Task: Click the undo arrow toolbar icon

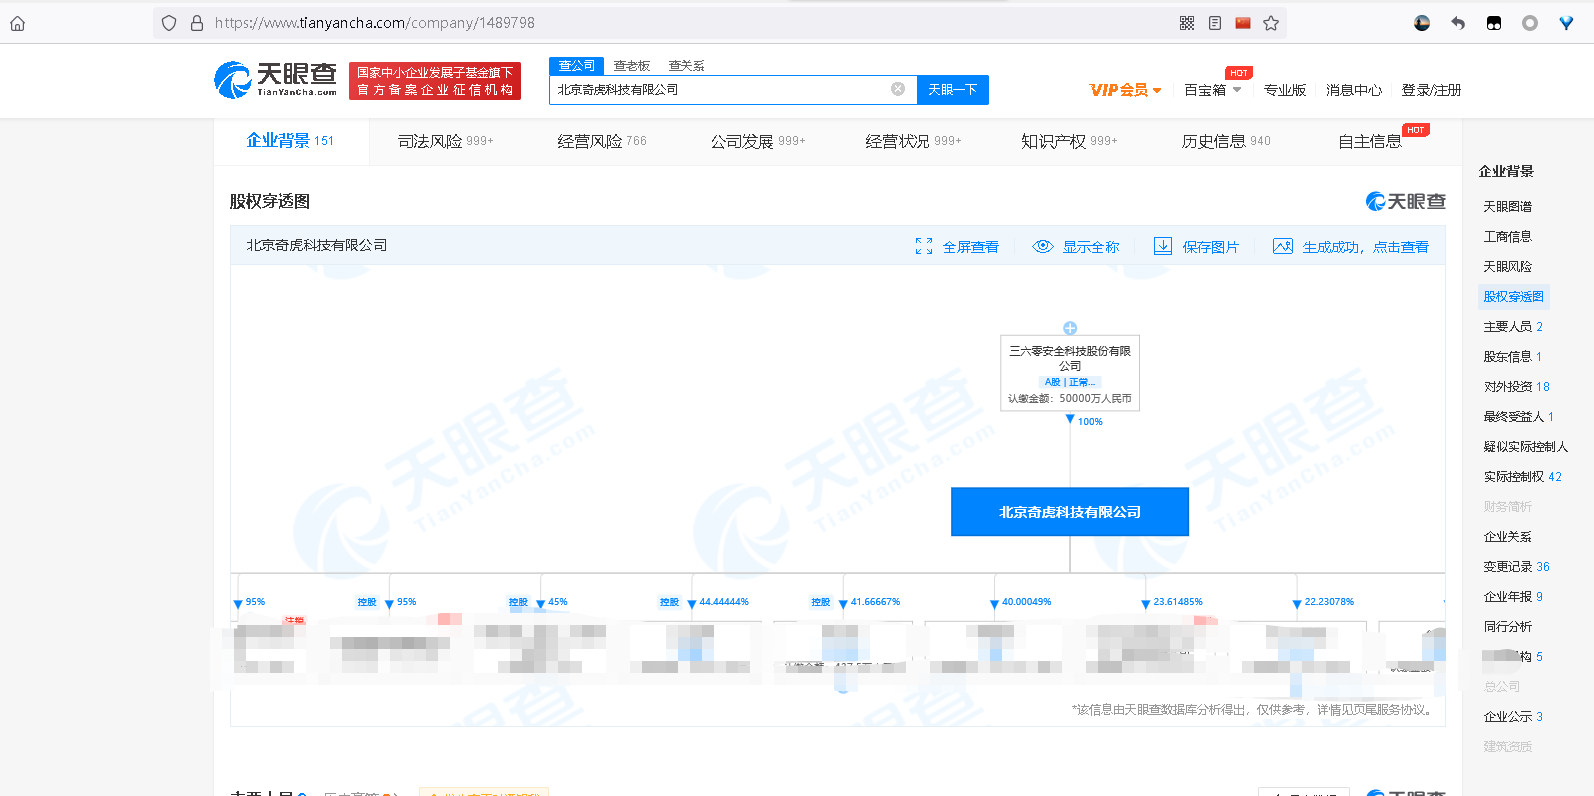Action: (x=1458, y=23)
